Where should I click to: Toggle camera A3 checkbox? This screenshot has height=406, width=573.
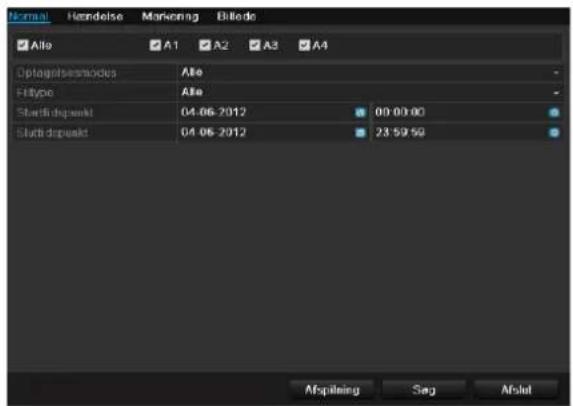[255, 45]
